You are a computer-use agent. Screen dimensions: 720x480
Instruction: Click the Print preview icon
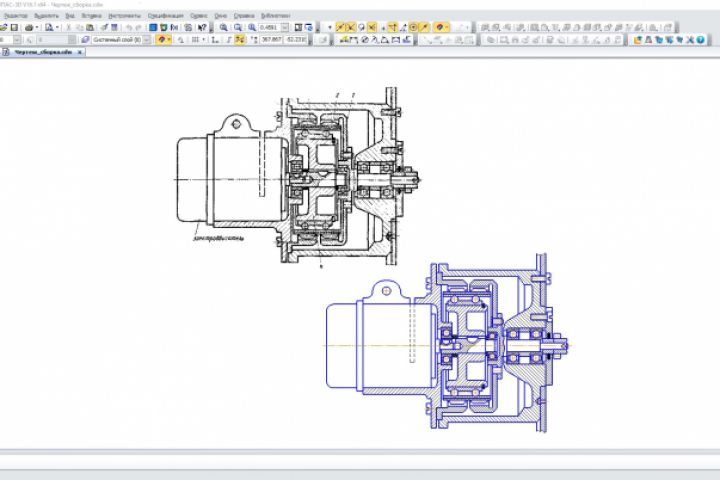click(49, 28)
